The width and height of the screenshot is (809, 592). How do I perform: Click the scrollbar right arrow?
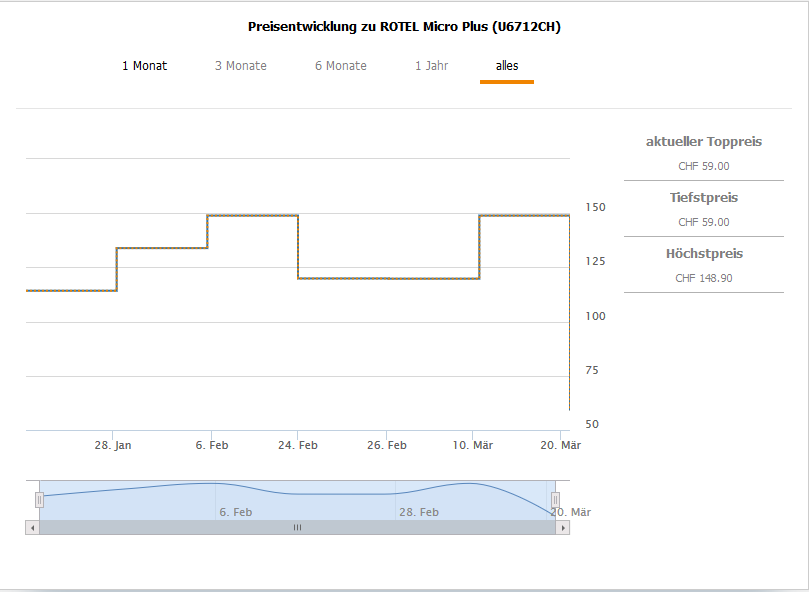click(563, 527)
